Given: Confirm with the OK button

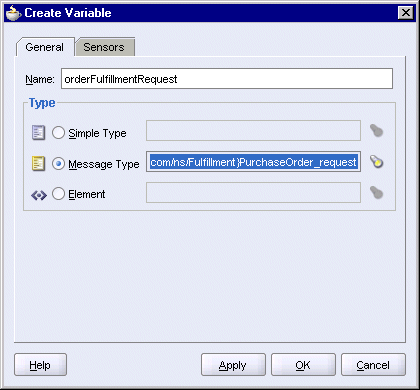Looking at the screenshot, I should [x=303, y=365].
